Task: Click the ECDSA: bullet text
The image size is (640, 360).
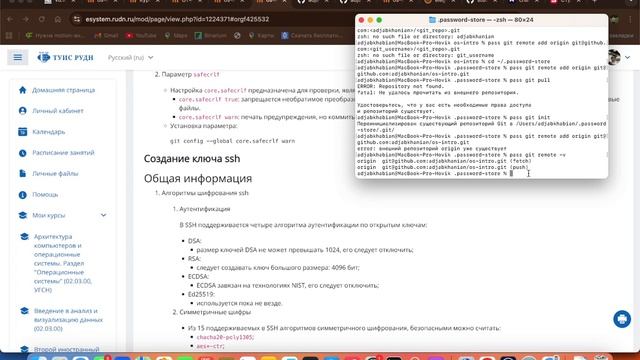Action: pyautogui.click(x=198, y=276)
